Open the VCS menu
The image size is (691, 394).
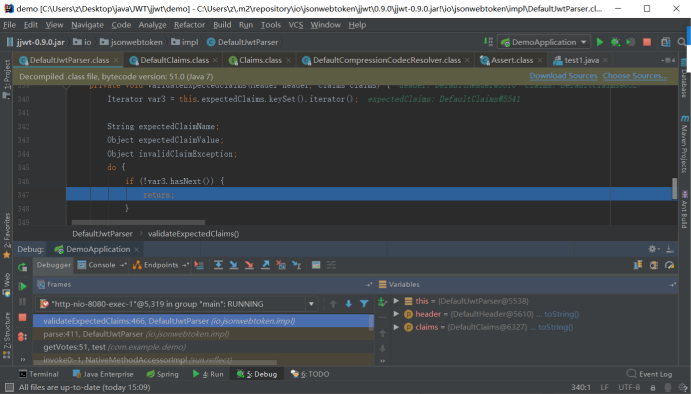(296, 25)
